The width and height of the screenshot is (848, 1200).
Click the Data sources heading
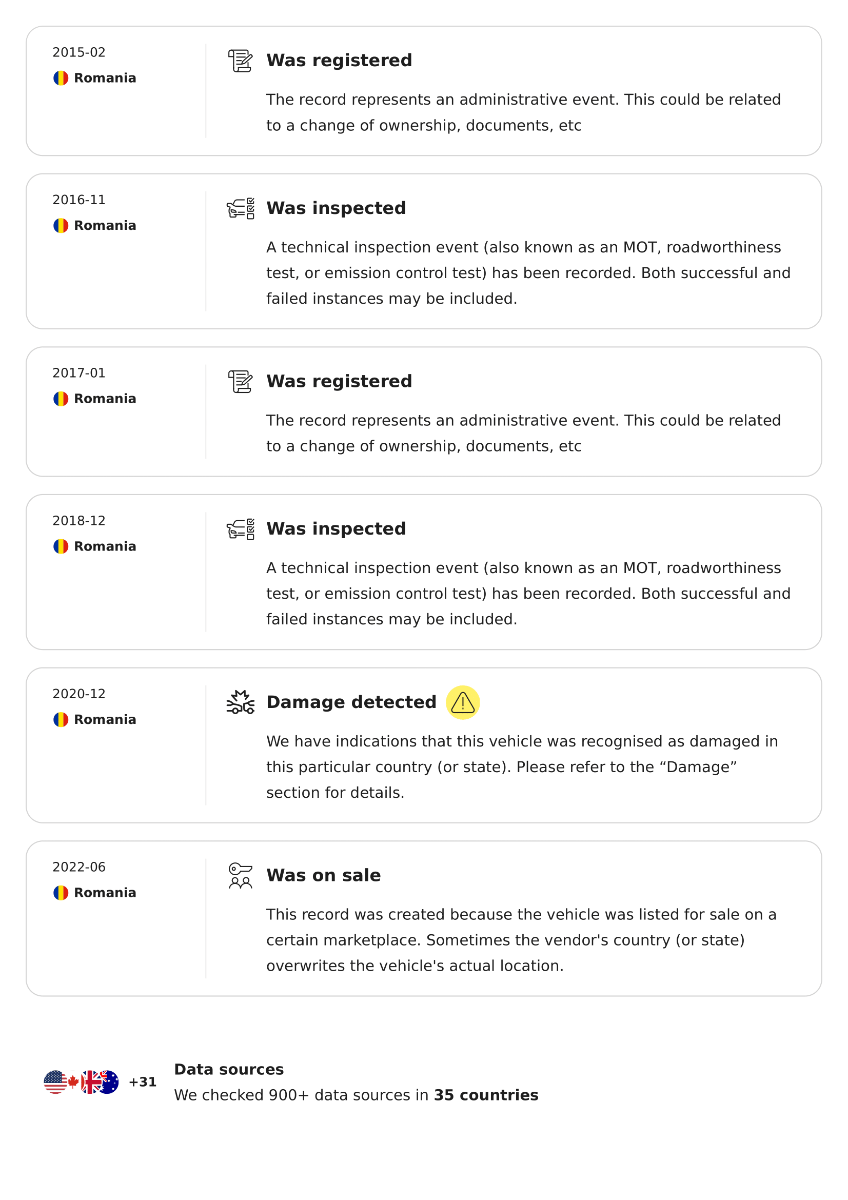click(x=229, y=1070)
